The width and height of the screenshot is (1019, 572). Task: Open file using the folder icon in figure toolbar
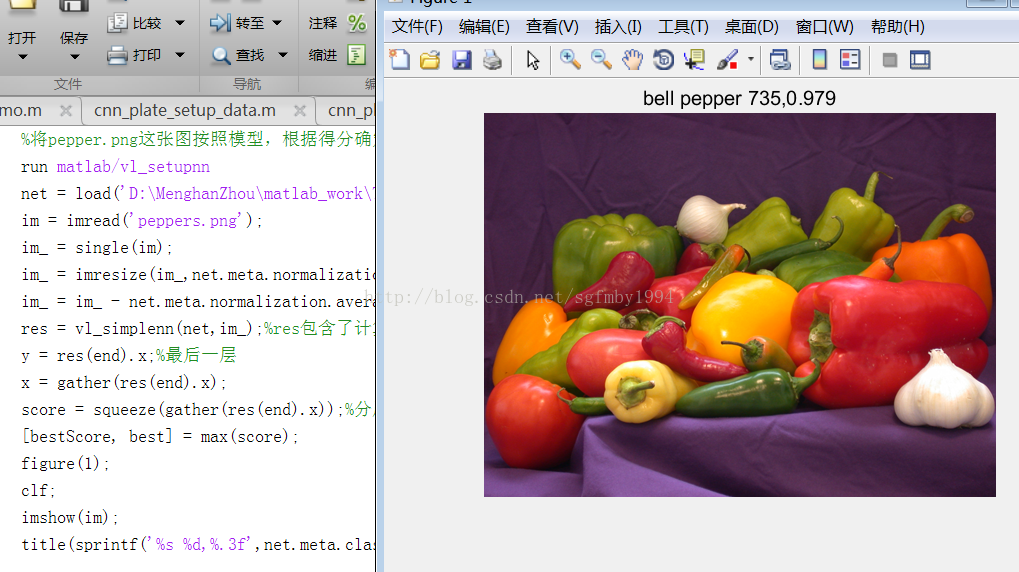coord(430,60)
